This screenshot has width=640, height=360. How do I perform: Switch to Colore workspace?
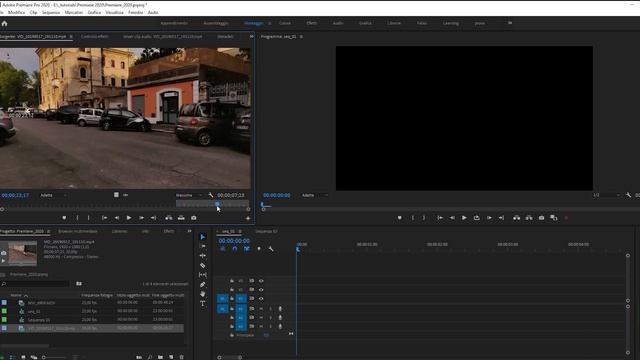(x=285, y=23)
